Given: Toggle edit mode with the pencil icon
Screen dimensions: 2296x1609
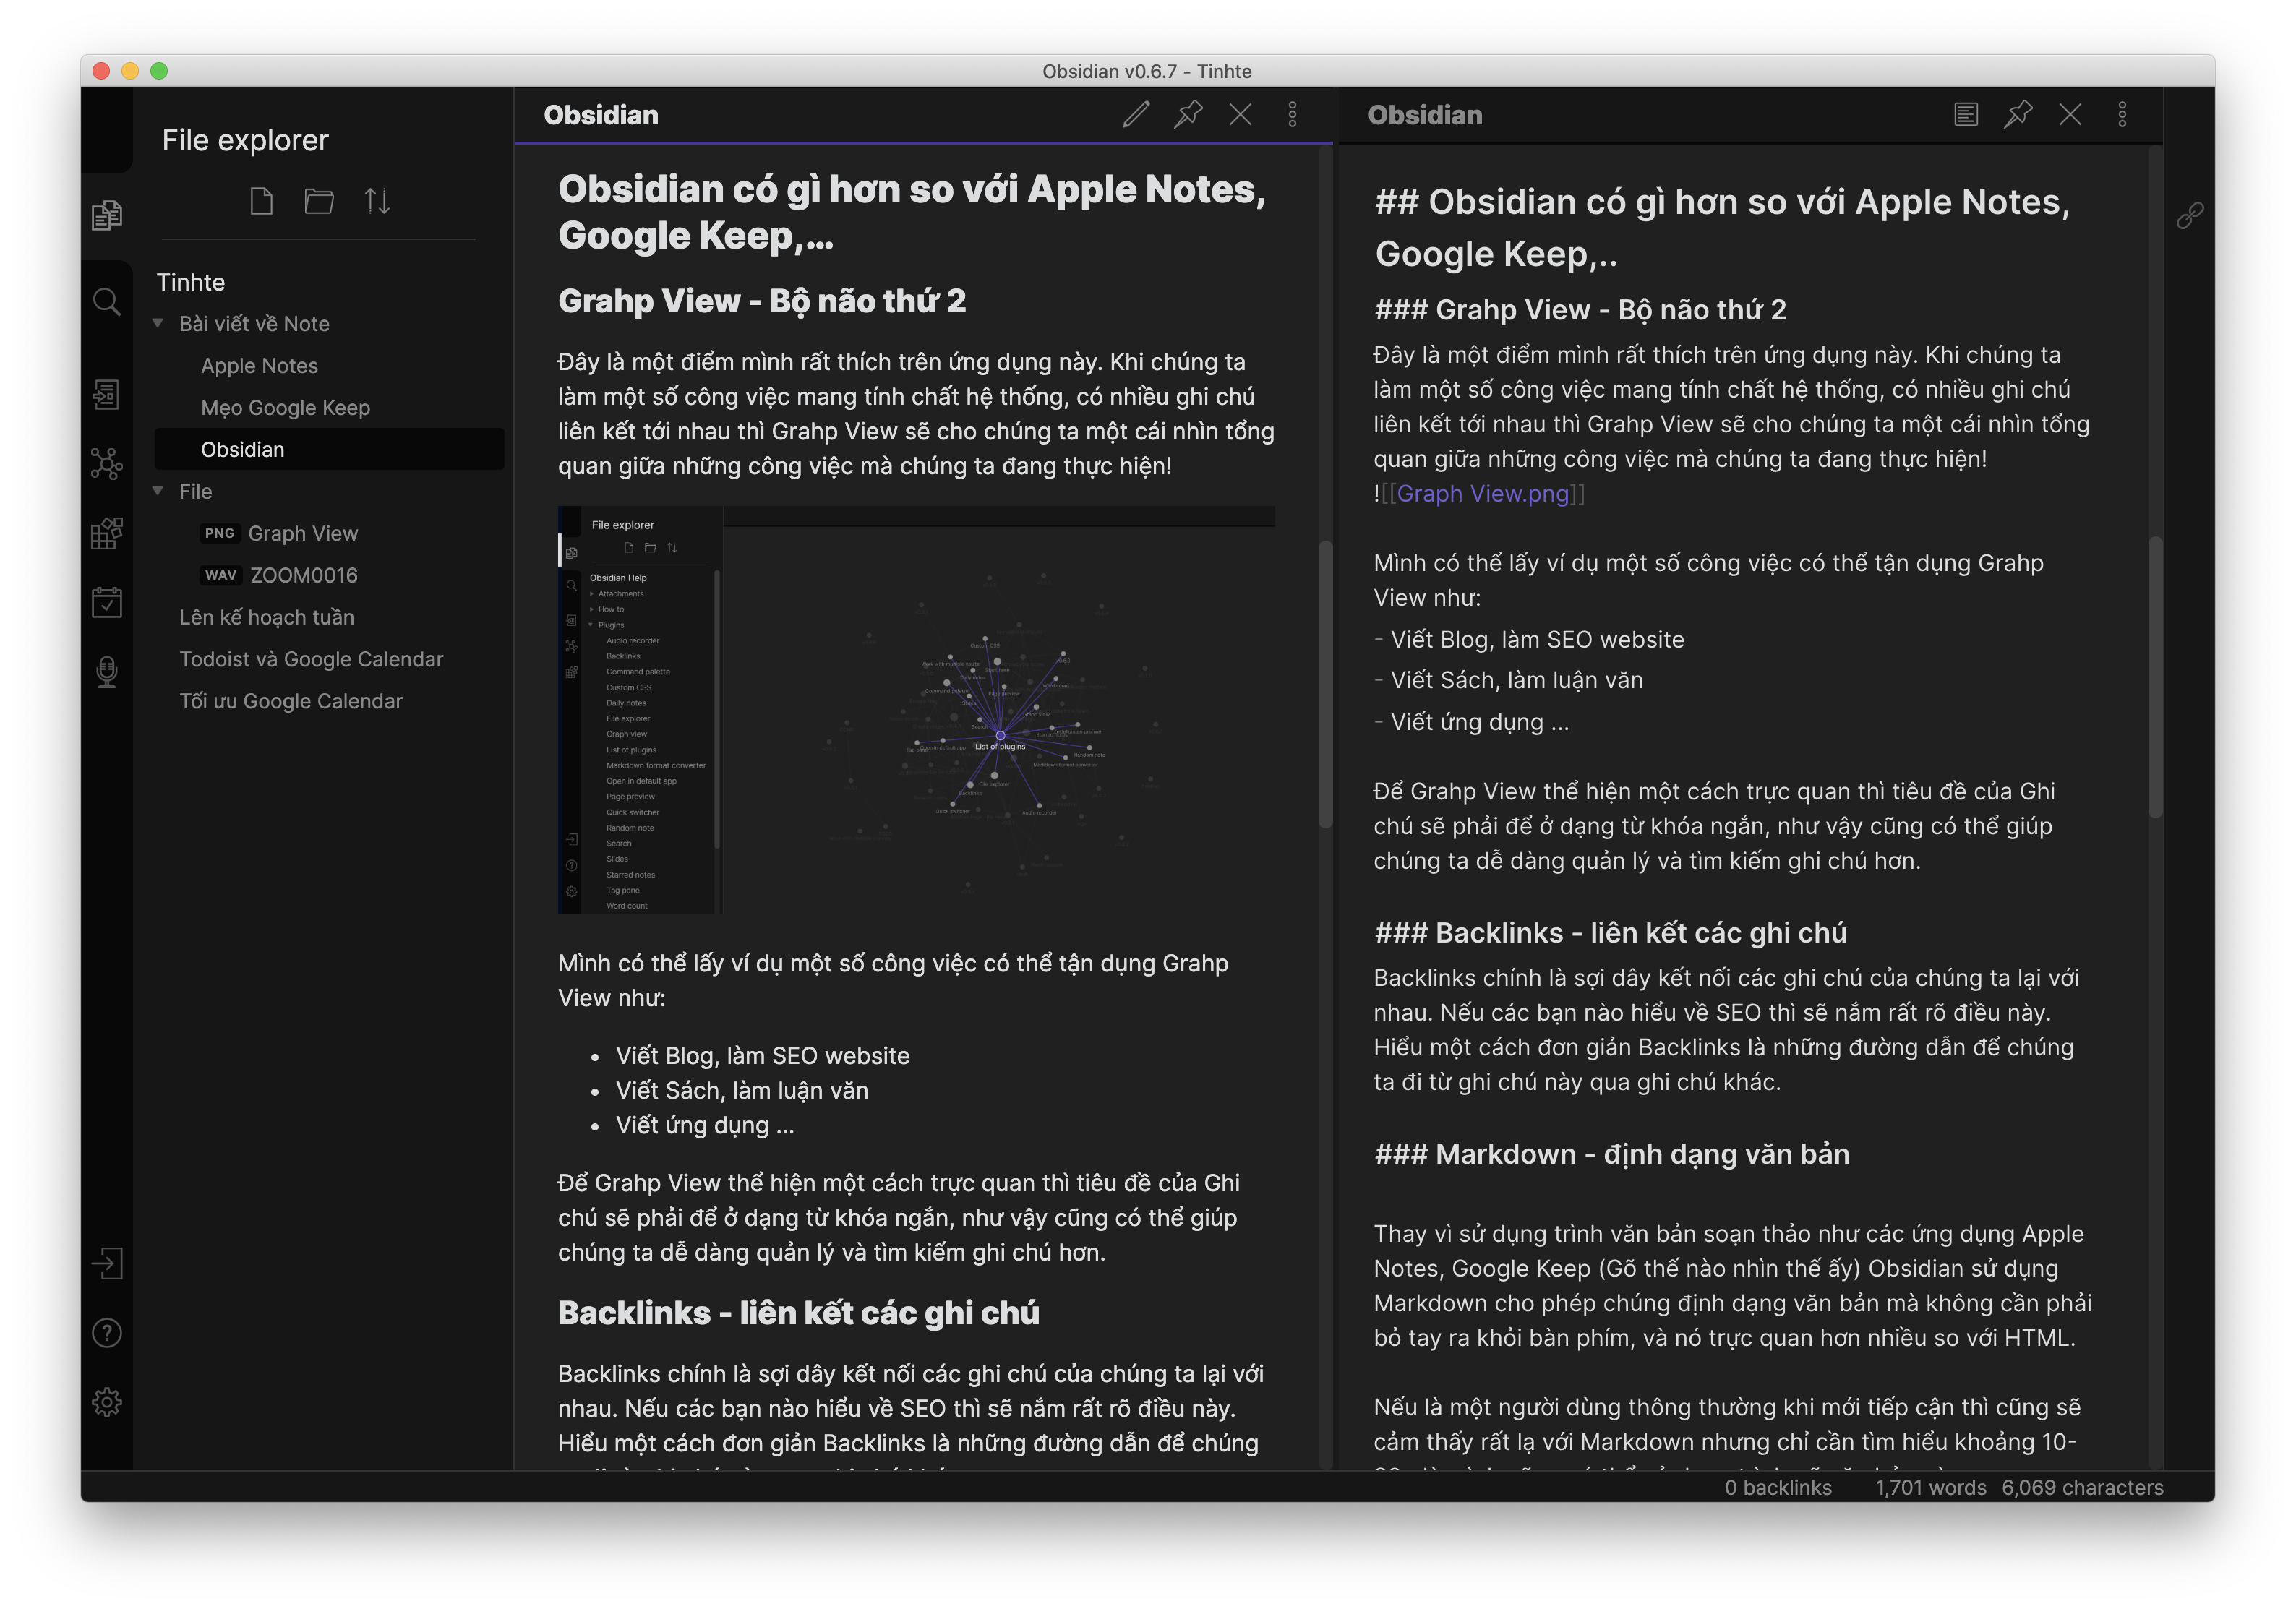Looking at the screenshot, I should 1136,116.
